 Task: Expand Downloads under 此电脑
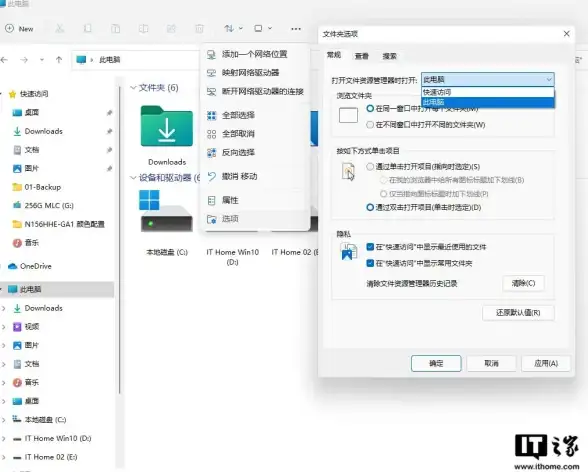coord(3,308)
